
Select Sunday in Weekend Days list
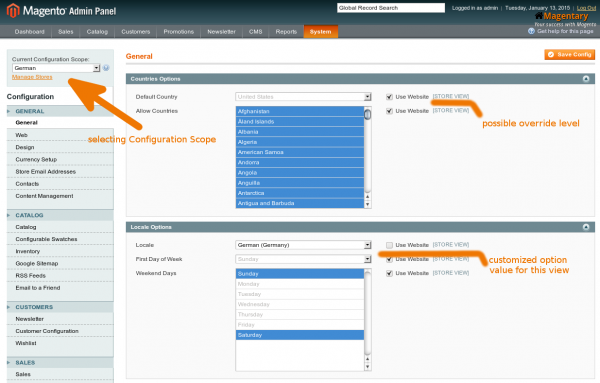point(300,274)
